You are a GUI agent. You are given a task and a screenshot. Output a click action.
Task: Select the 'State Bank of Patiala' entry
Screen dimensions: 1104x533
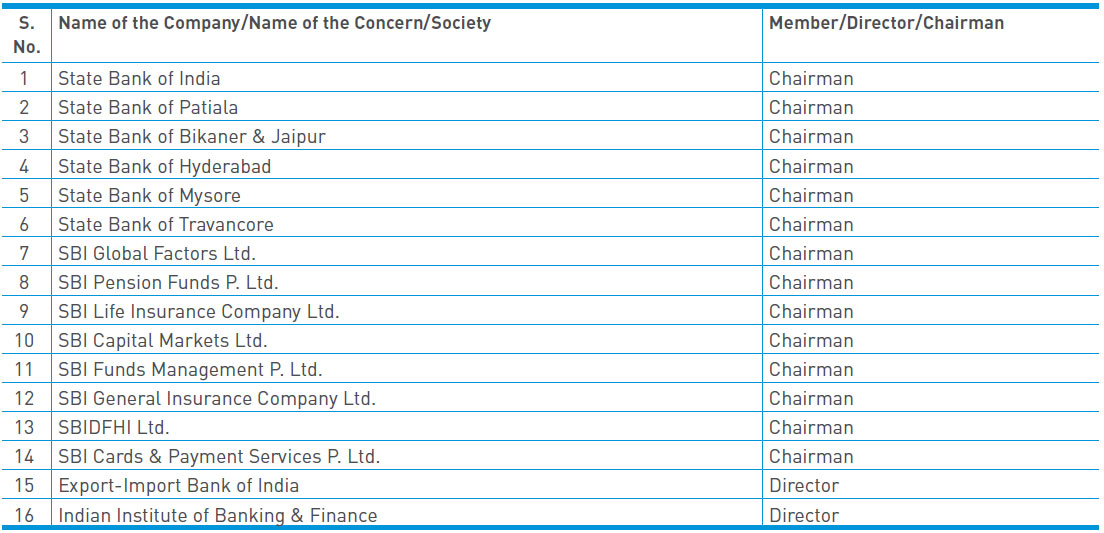(x=148, y=108)
